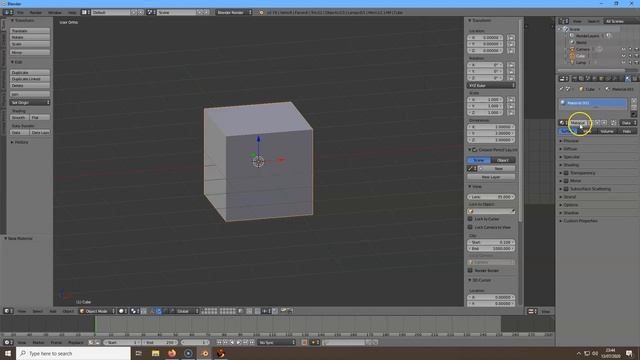640x360 pixels.
Task: Enable the Subsurface Scattering checkbox
Action: [x=566, y=189]
